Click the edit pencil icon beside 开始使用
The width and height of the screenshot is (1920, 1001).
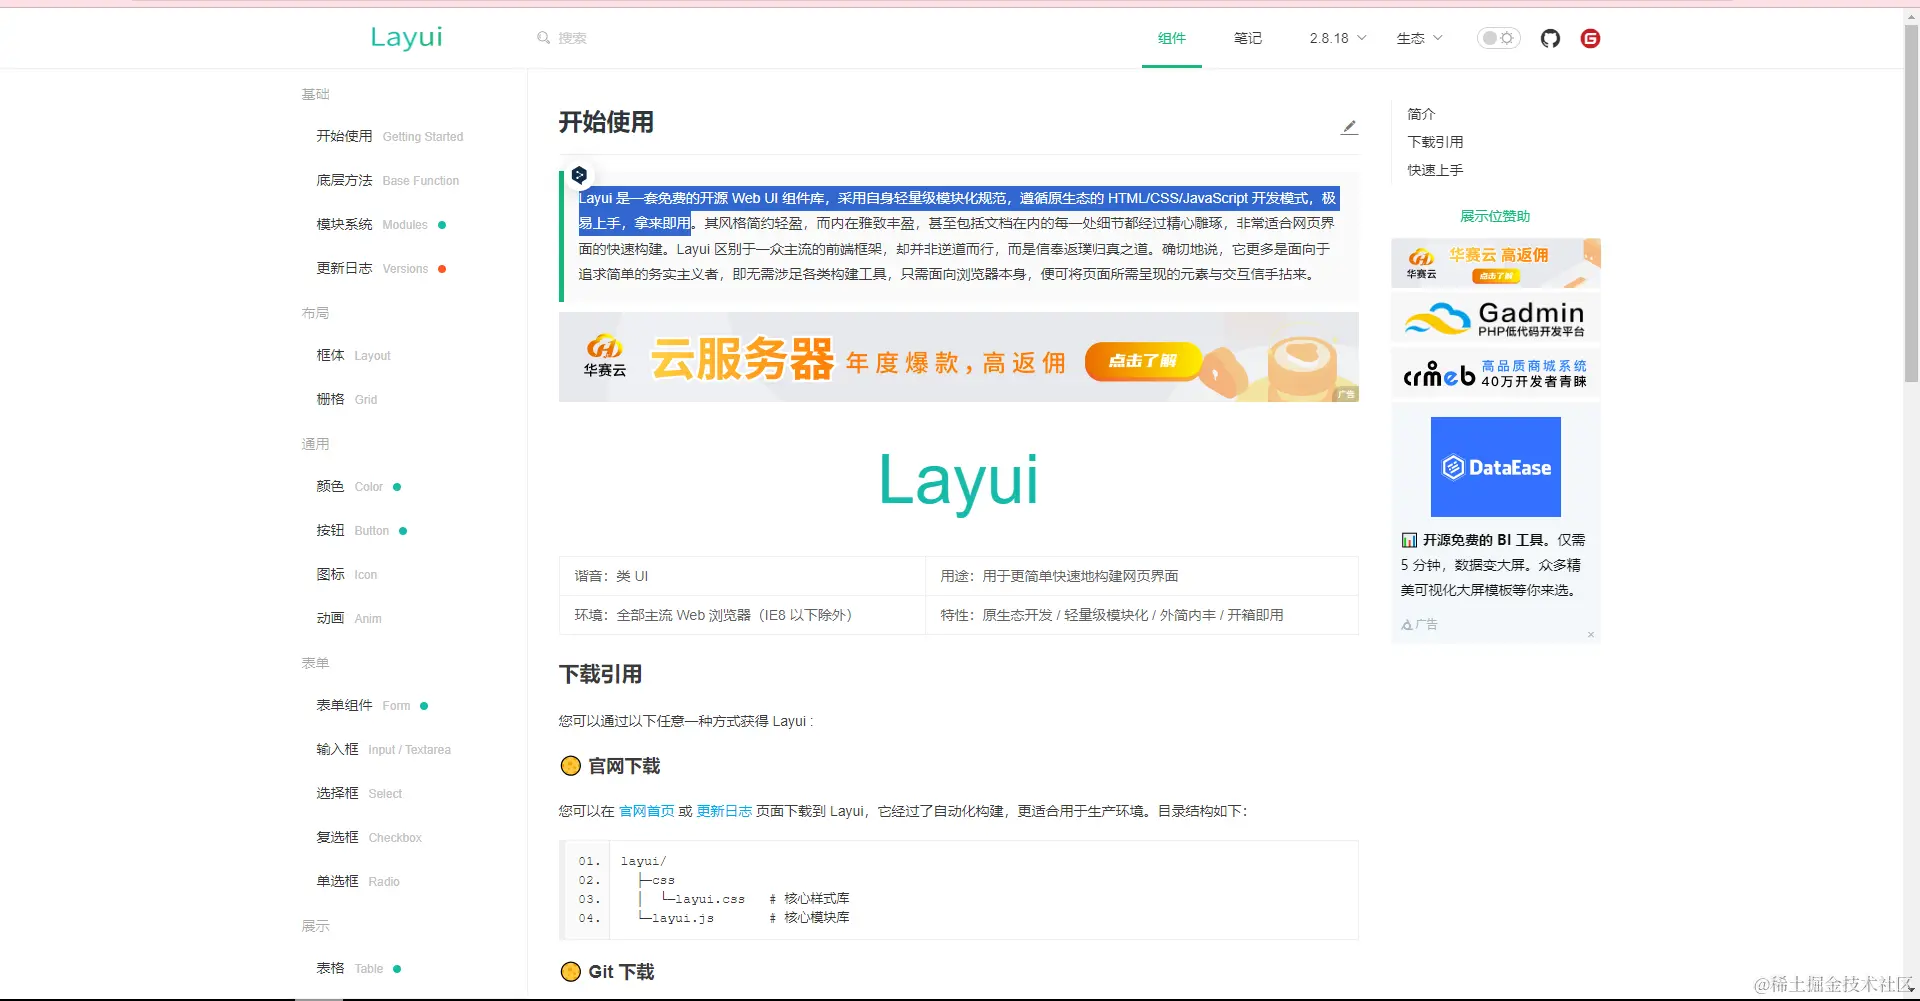click(x=1349, y=127)
